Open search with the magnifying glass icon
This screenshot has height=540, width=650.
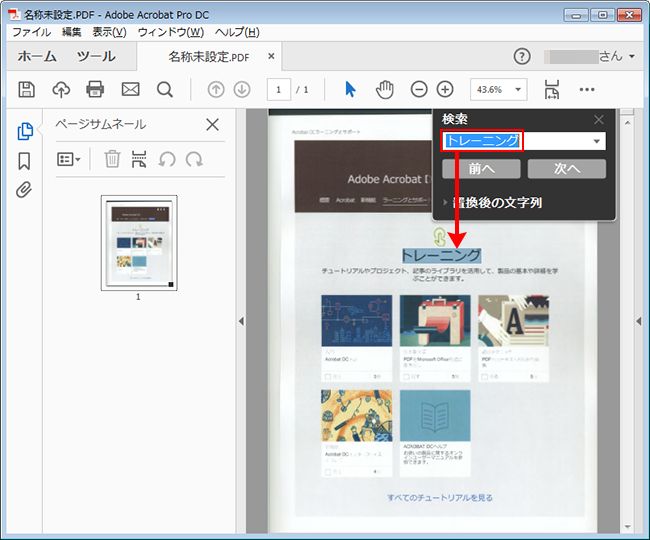[x=165, y=89]
